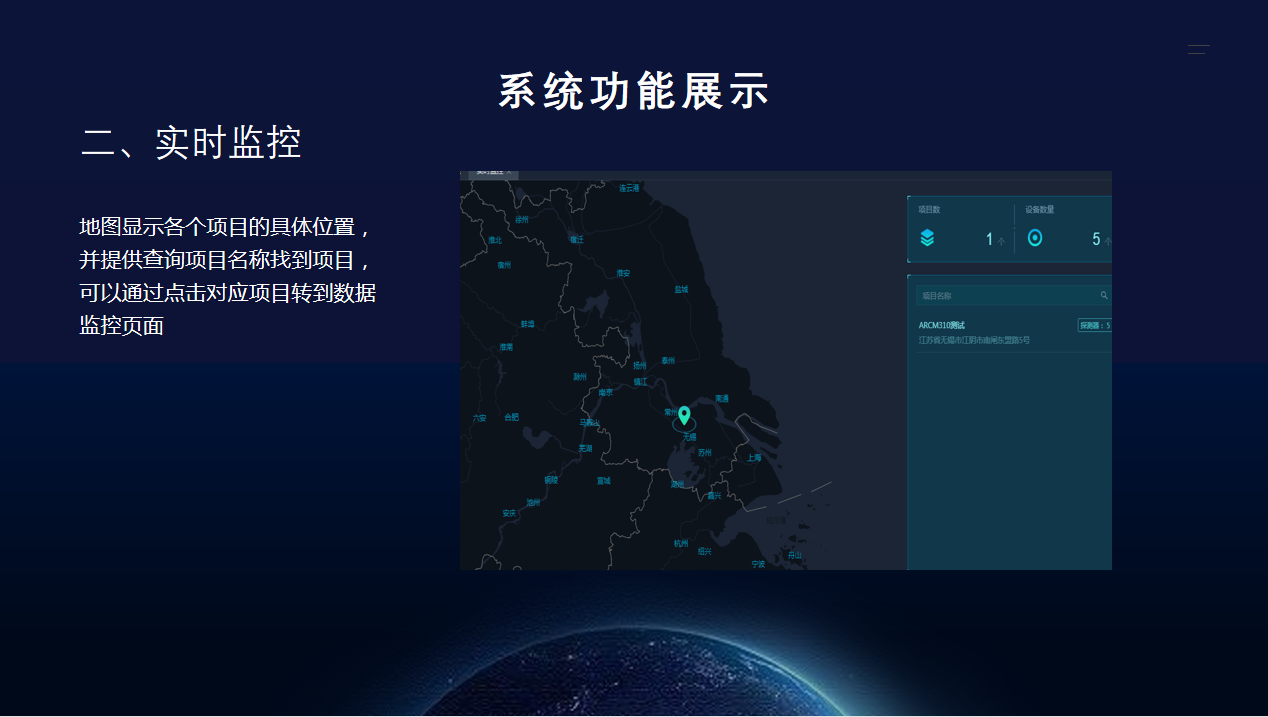Click the project count value 1
The image size is (1268, 717).
click(990, 239)
